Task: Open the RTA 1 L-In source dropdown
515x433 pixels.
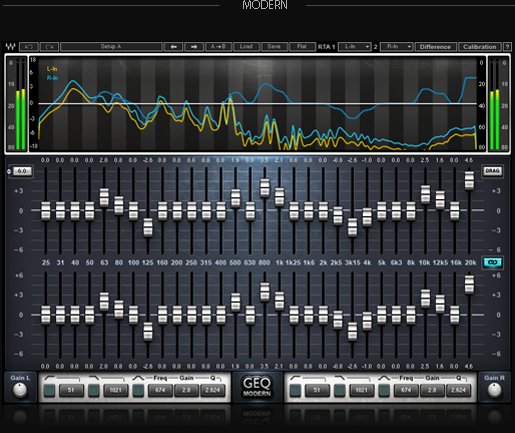Action: pos(354,47)
